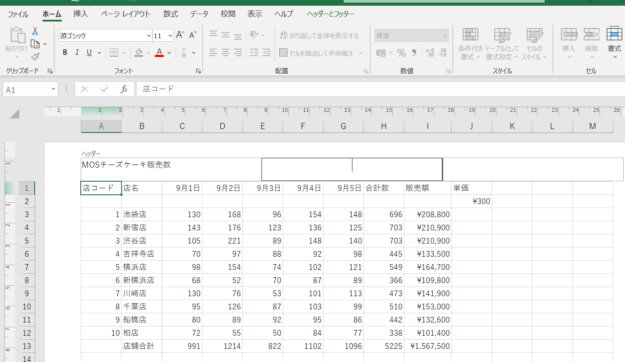Open the font name dropdown

point(149,36)
